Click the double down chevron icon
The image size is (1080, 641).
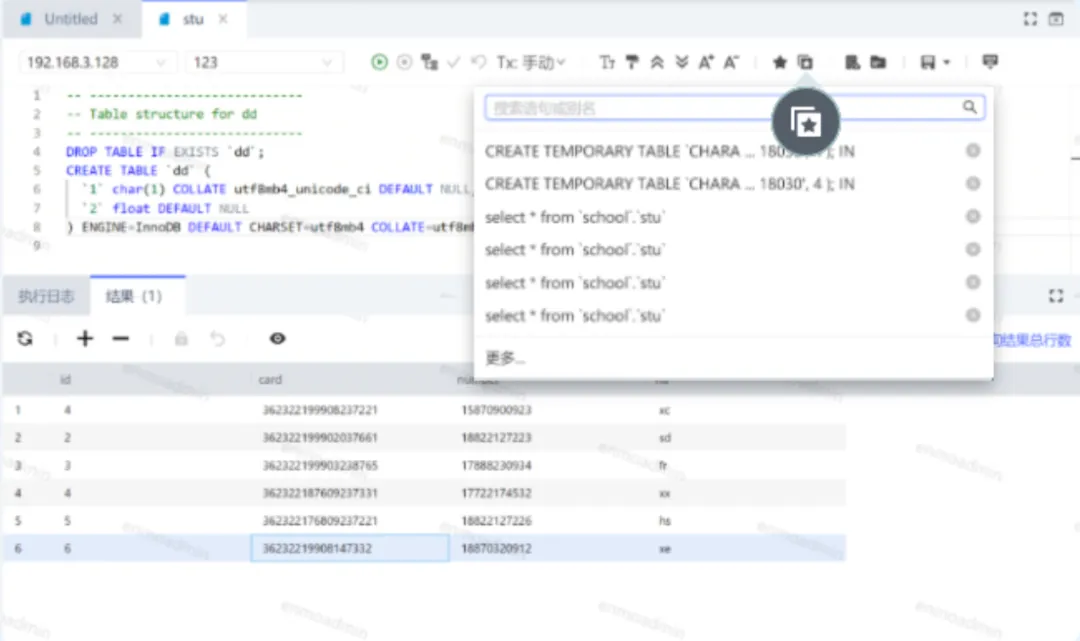[682, 63]
